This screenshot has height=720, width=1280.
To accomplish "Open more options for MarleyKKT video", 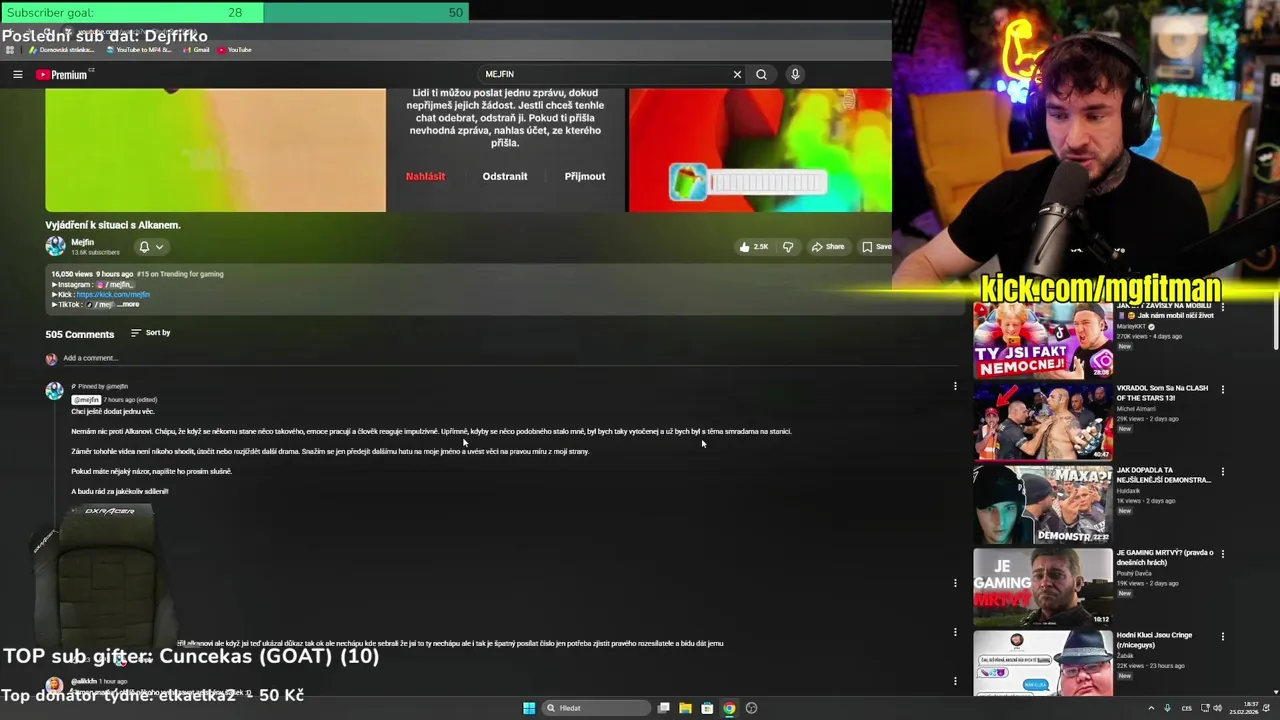I will [1222, 307].
